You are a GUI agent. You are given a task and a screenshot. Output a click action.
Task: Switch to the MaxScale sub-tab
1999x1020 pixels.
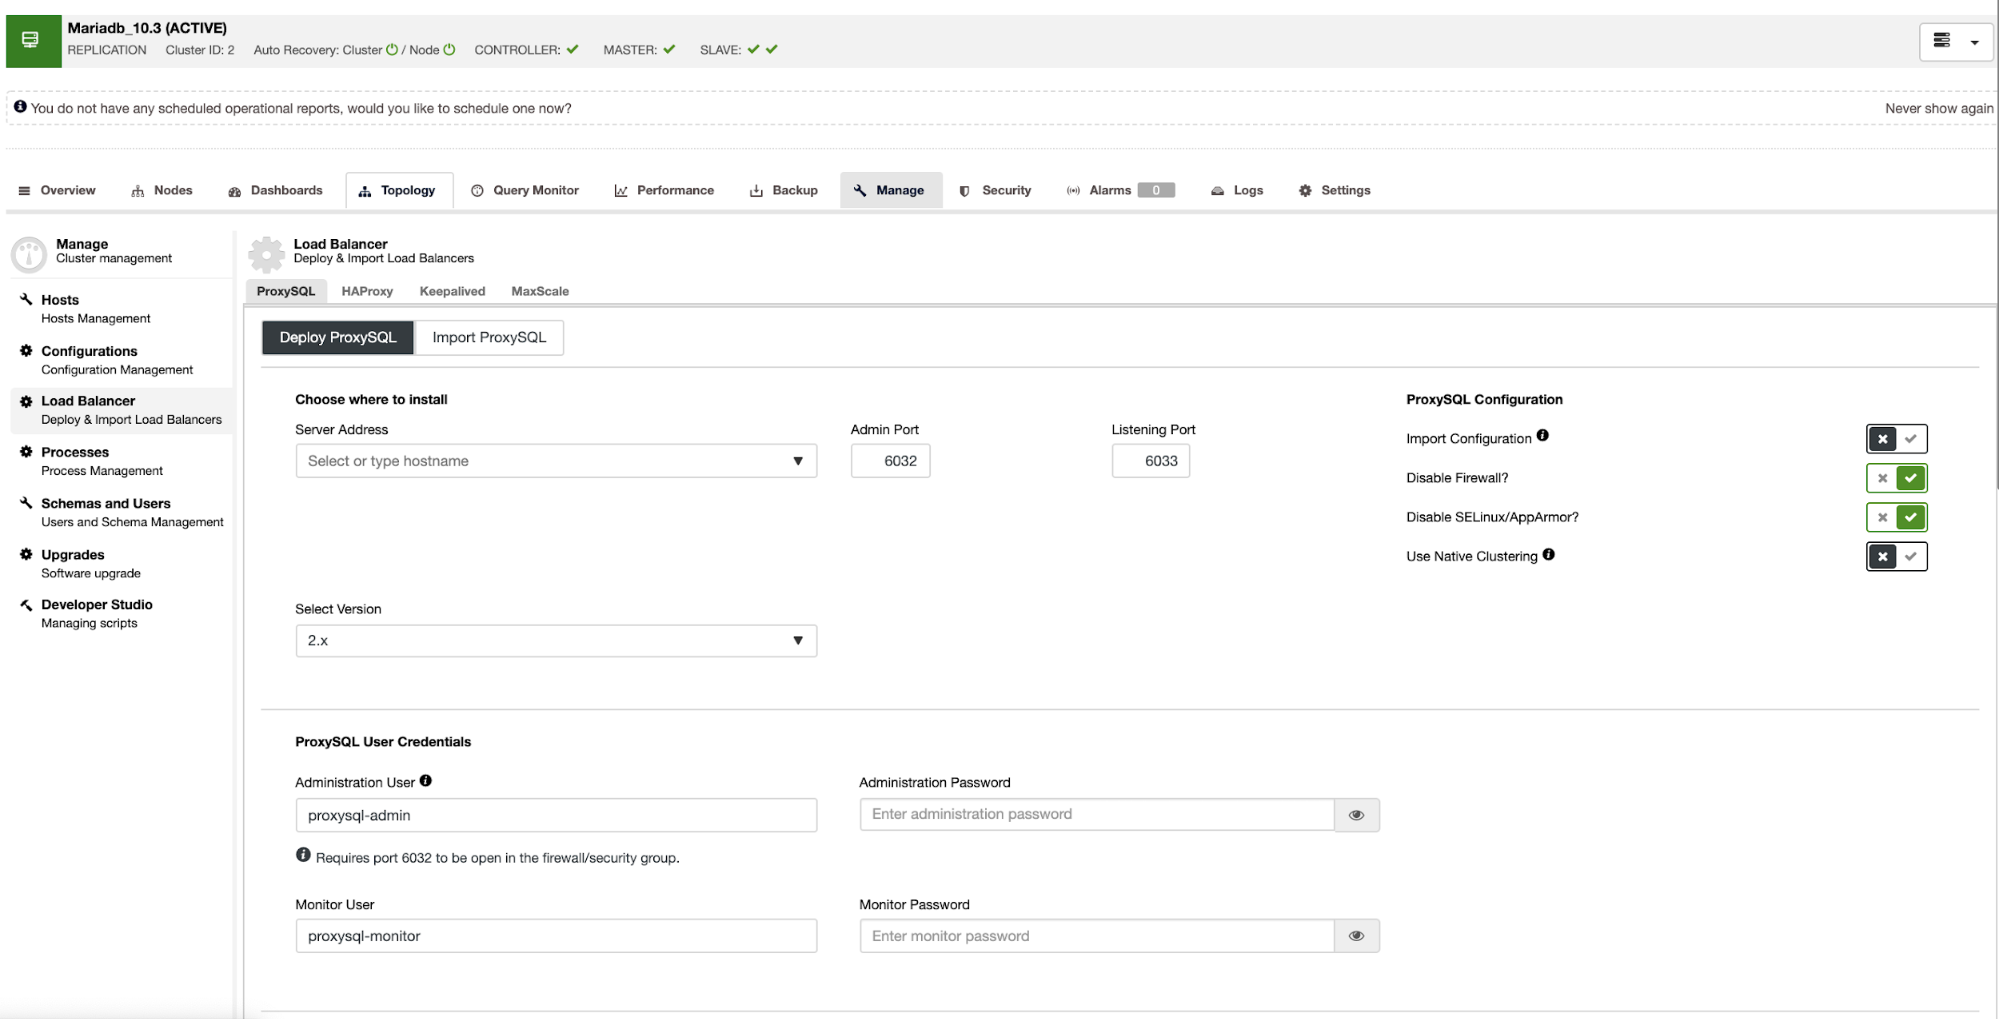point(540,291)
